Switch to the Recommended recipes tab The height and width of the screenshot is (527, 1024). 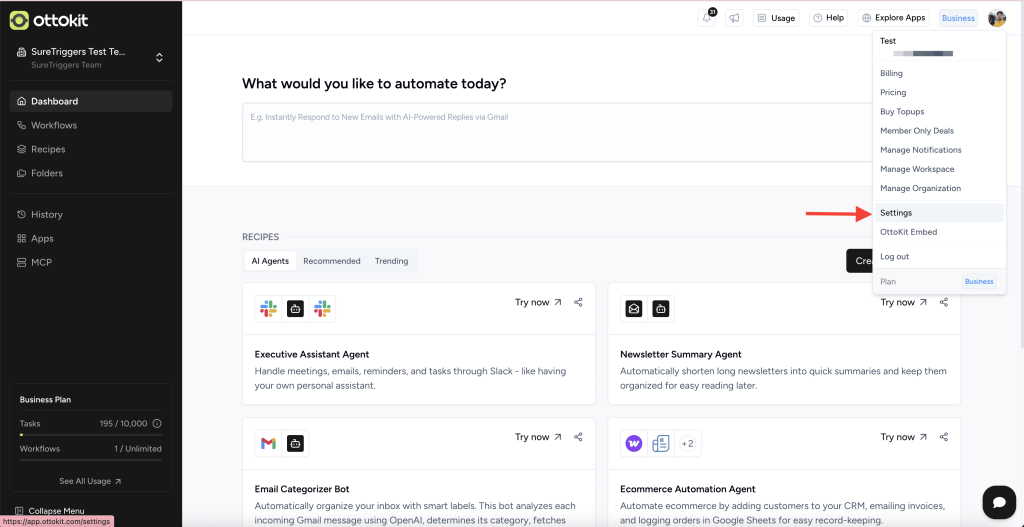[331, 261]
